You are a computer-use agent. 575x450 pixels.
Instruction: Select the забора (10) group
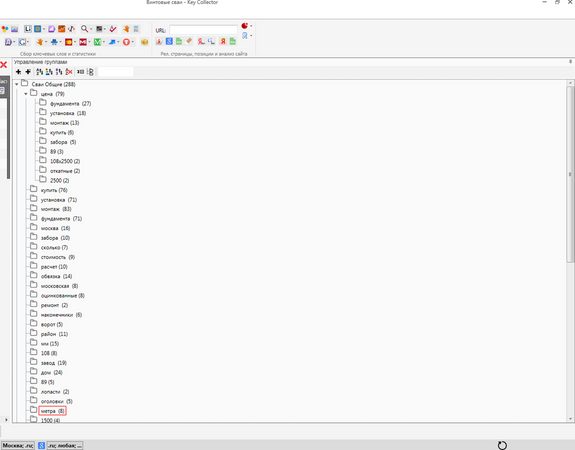coord(55,238)
